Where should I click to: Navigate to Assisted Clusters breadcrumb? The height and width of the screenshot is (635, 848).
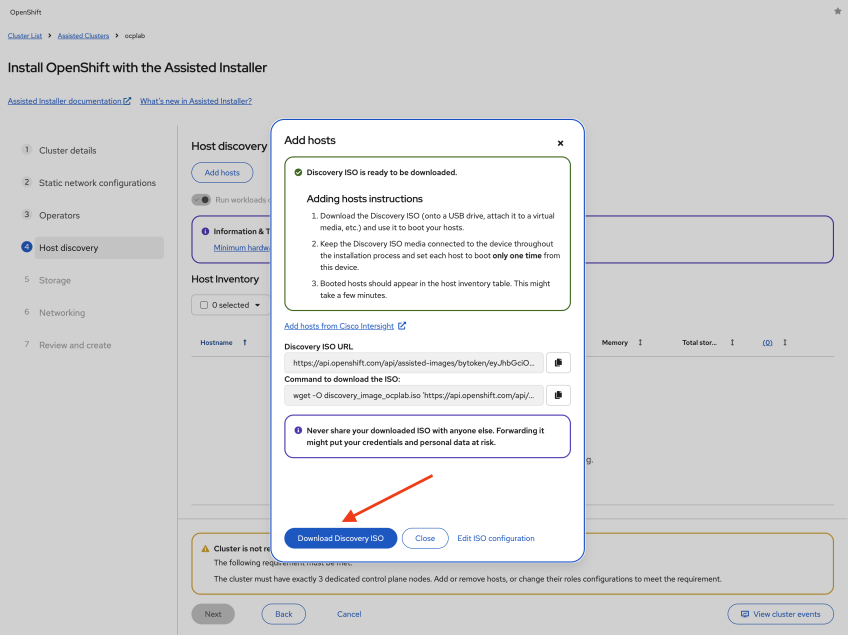click(83, 36)
